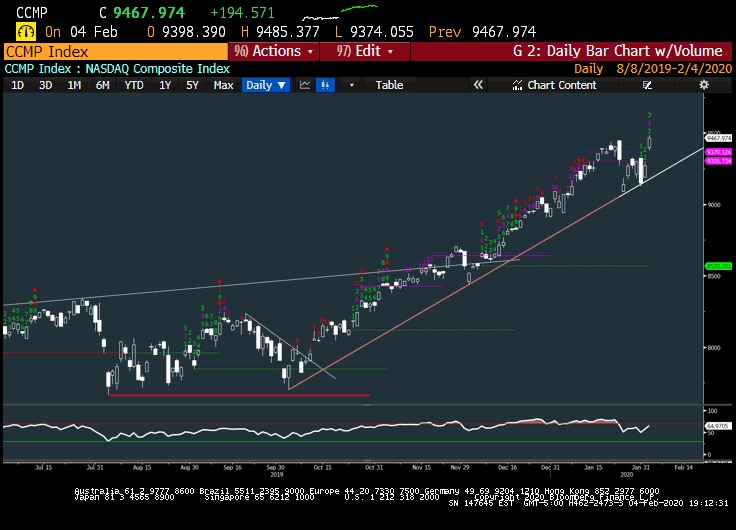Image resolution: width=736 pixels, height=530 pixels.
Task: Select the Max range tab
Action: coord(223,85)
